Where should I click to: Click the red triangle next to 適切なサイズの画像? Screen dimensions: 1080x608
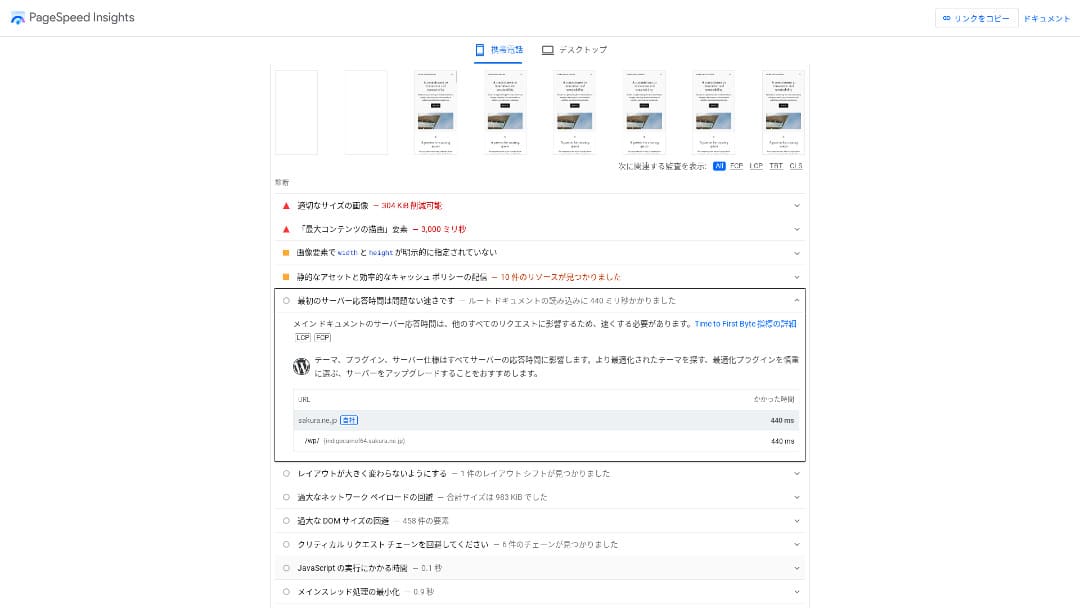pyautogui.click(x=286, y=205)
